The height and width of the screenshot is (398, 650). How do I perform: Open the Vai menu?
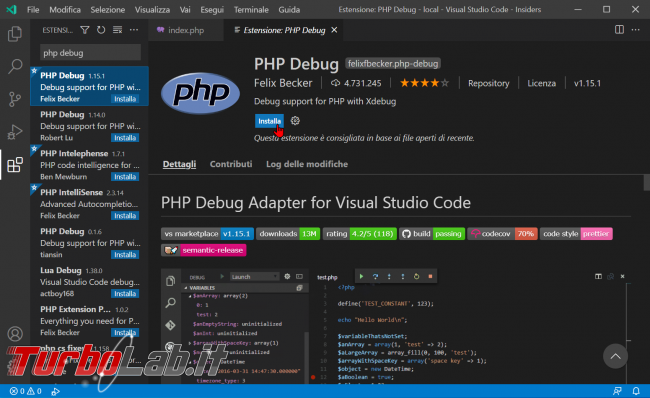coord(185,10)
